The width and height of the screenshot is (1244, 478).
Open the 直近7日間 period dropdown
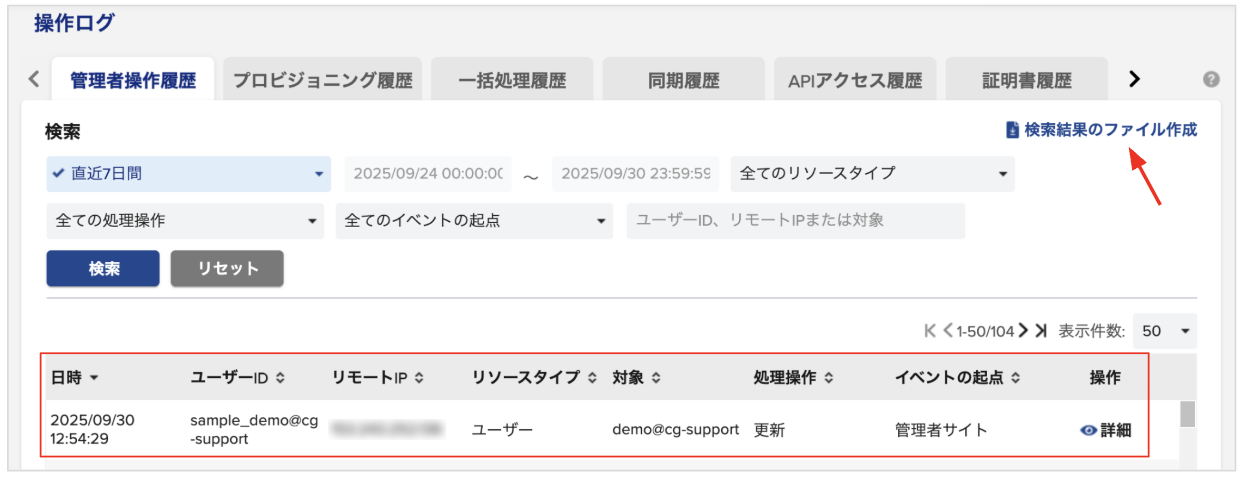(188, 173)
